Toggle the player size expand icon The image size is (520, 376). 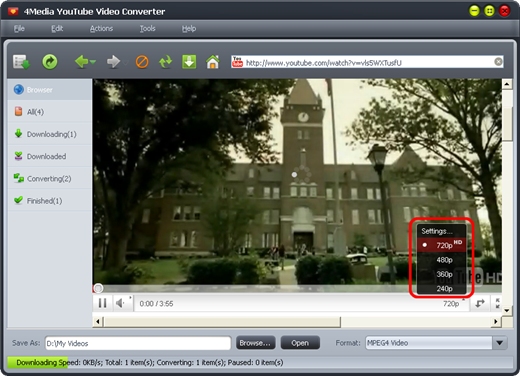tap(480, 303)
